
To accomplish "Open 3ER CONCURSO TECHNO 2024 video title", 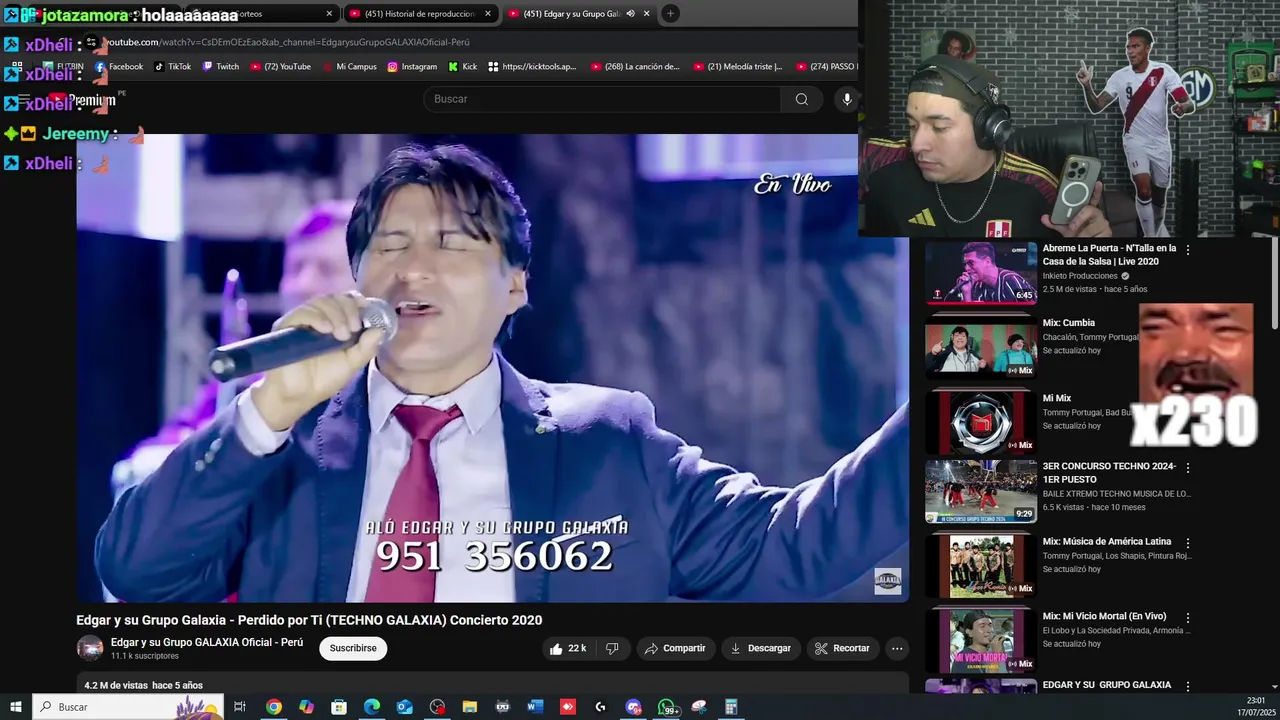I will pos(1109,473).
